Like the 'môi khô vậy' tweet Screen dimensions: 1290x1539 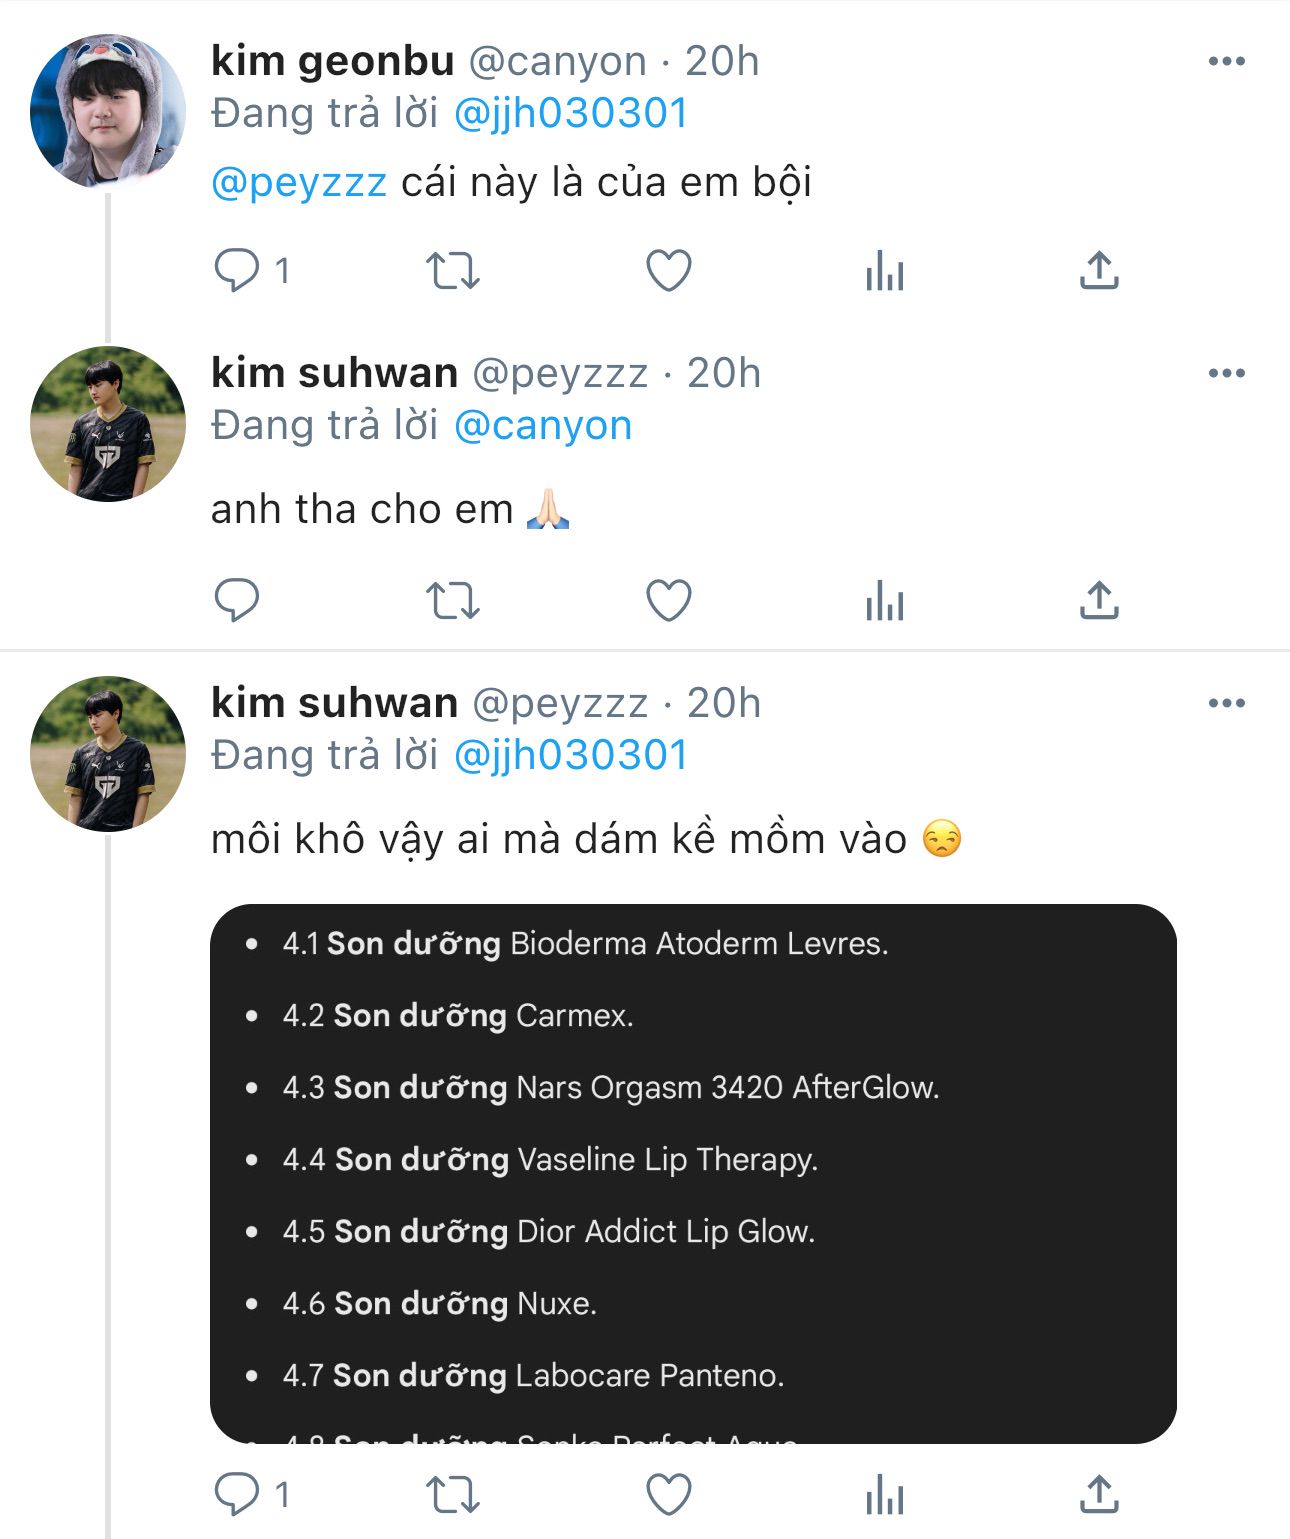[x=668, y=1495]
